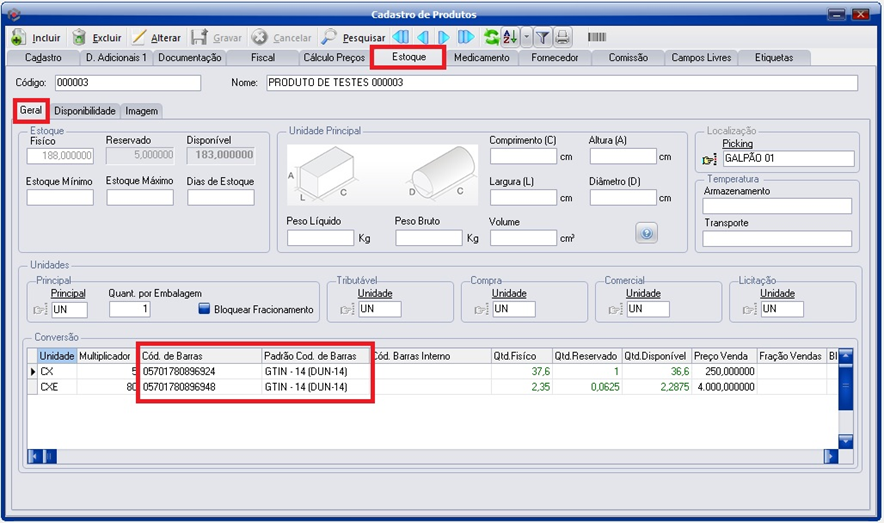Screen dimensions: 884x523
Task: Open Pesquisar search with magnifier
Action: [353, 37]
